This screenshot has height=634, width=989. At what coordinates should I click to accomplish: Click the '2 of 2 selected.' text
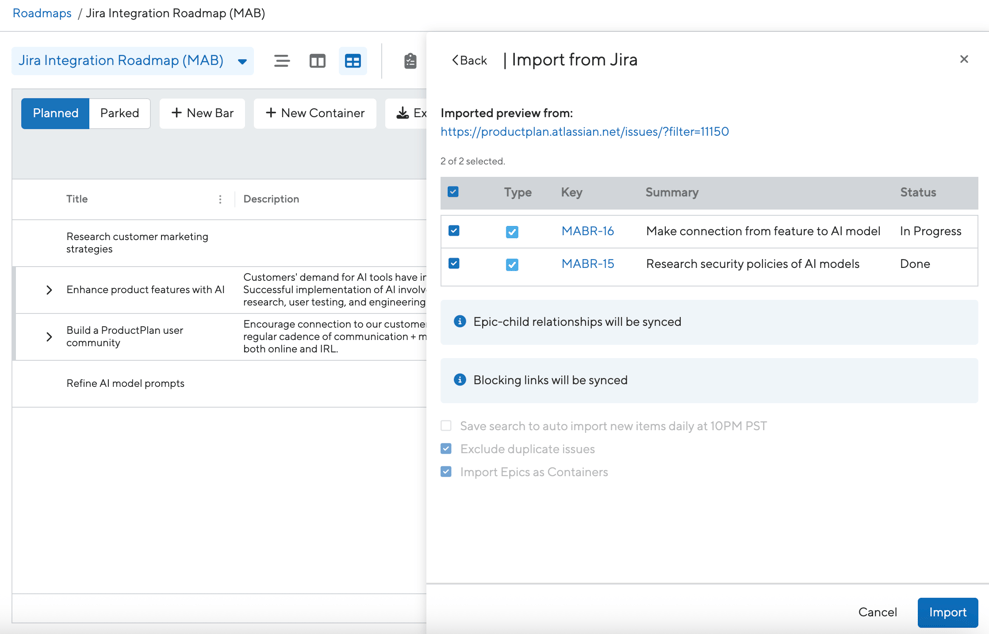(472, 161)
